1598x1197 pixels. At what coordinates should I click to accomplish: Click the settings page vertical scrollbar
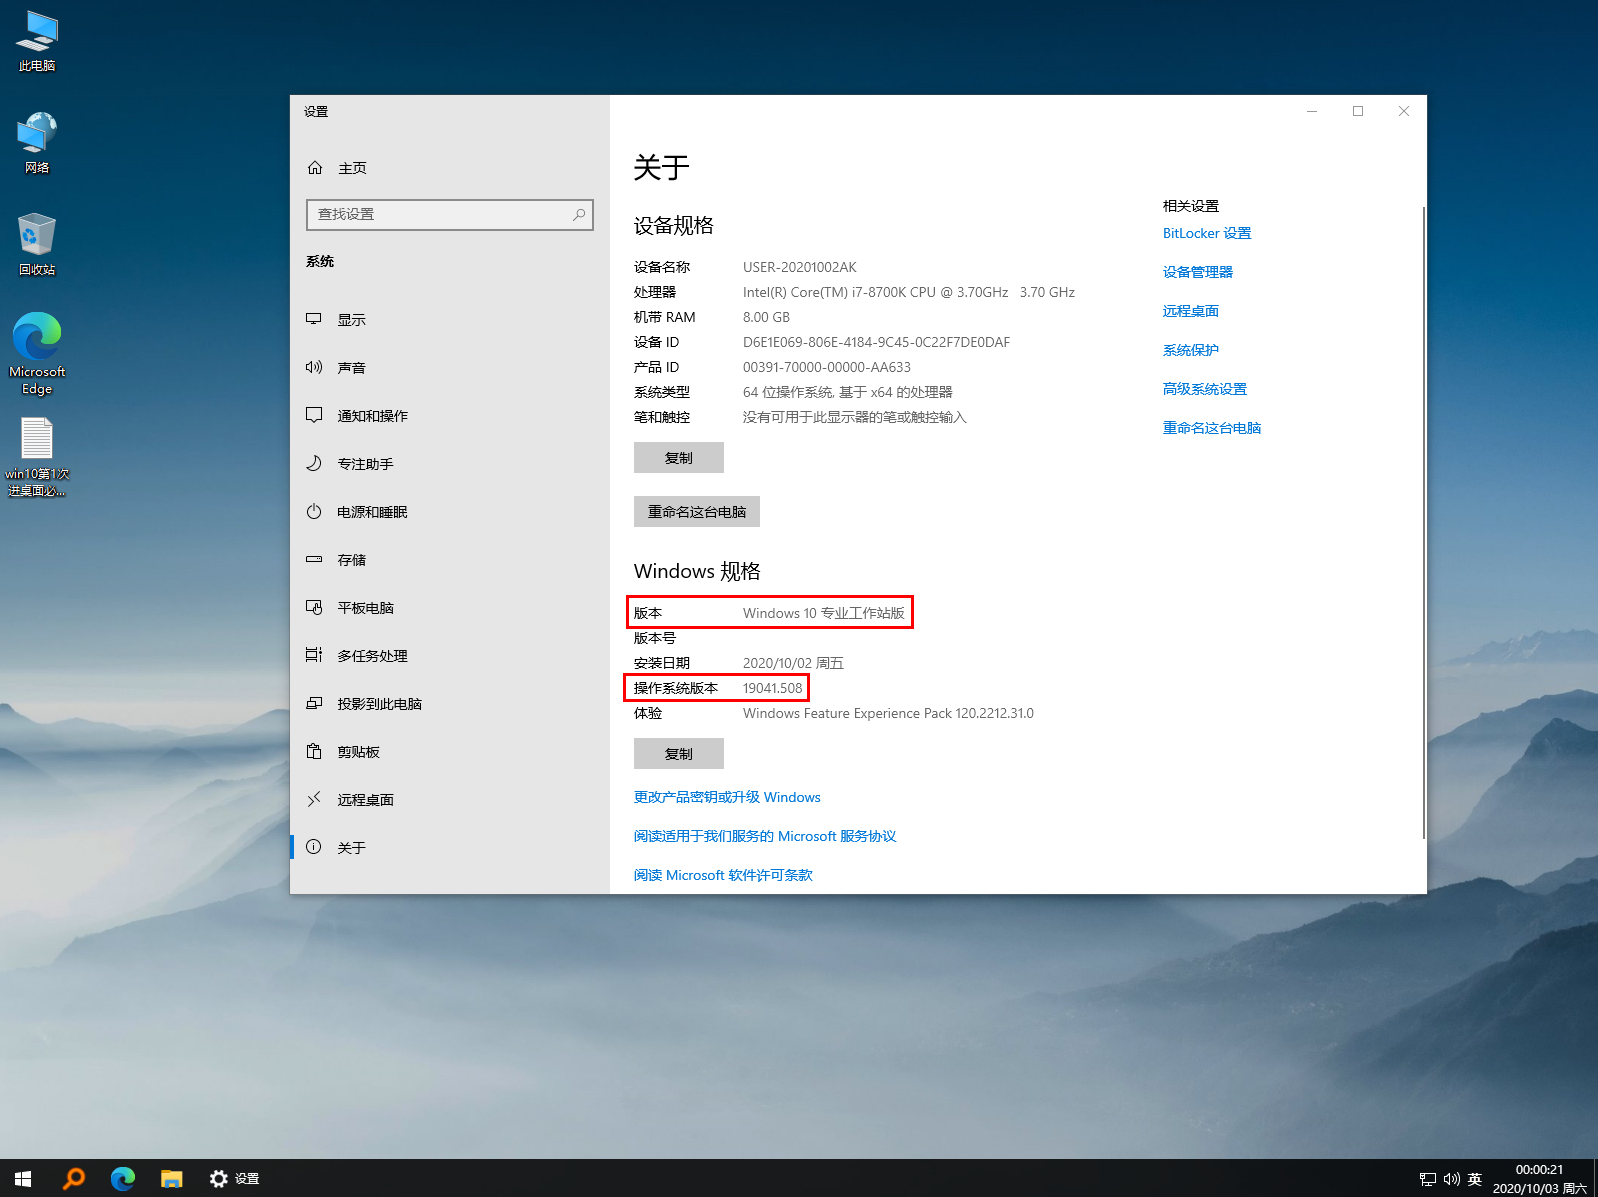(1423, 522)
